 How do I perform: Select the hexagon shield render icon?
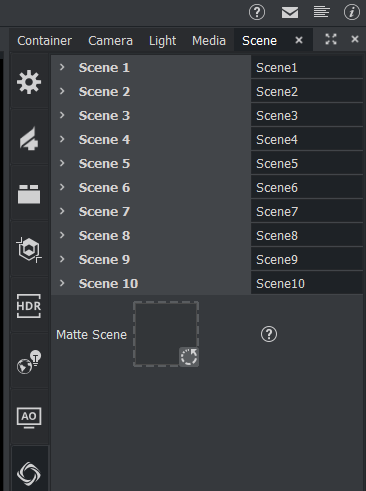click(x=29, y=250)
